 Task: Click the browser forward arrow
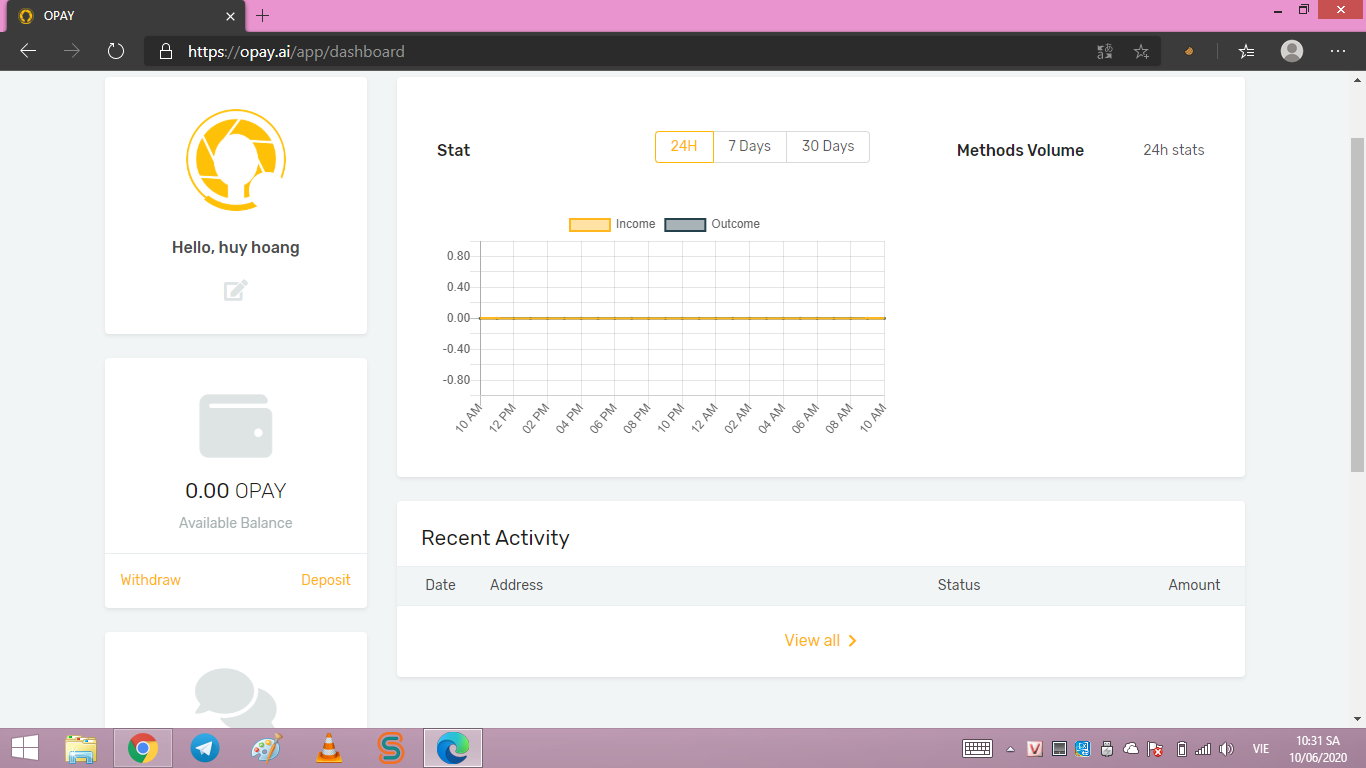tap(72, 51)
